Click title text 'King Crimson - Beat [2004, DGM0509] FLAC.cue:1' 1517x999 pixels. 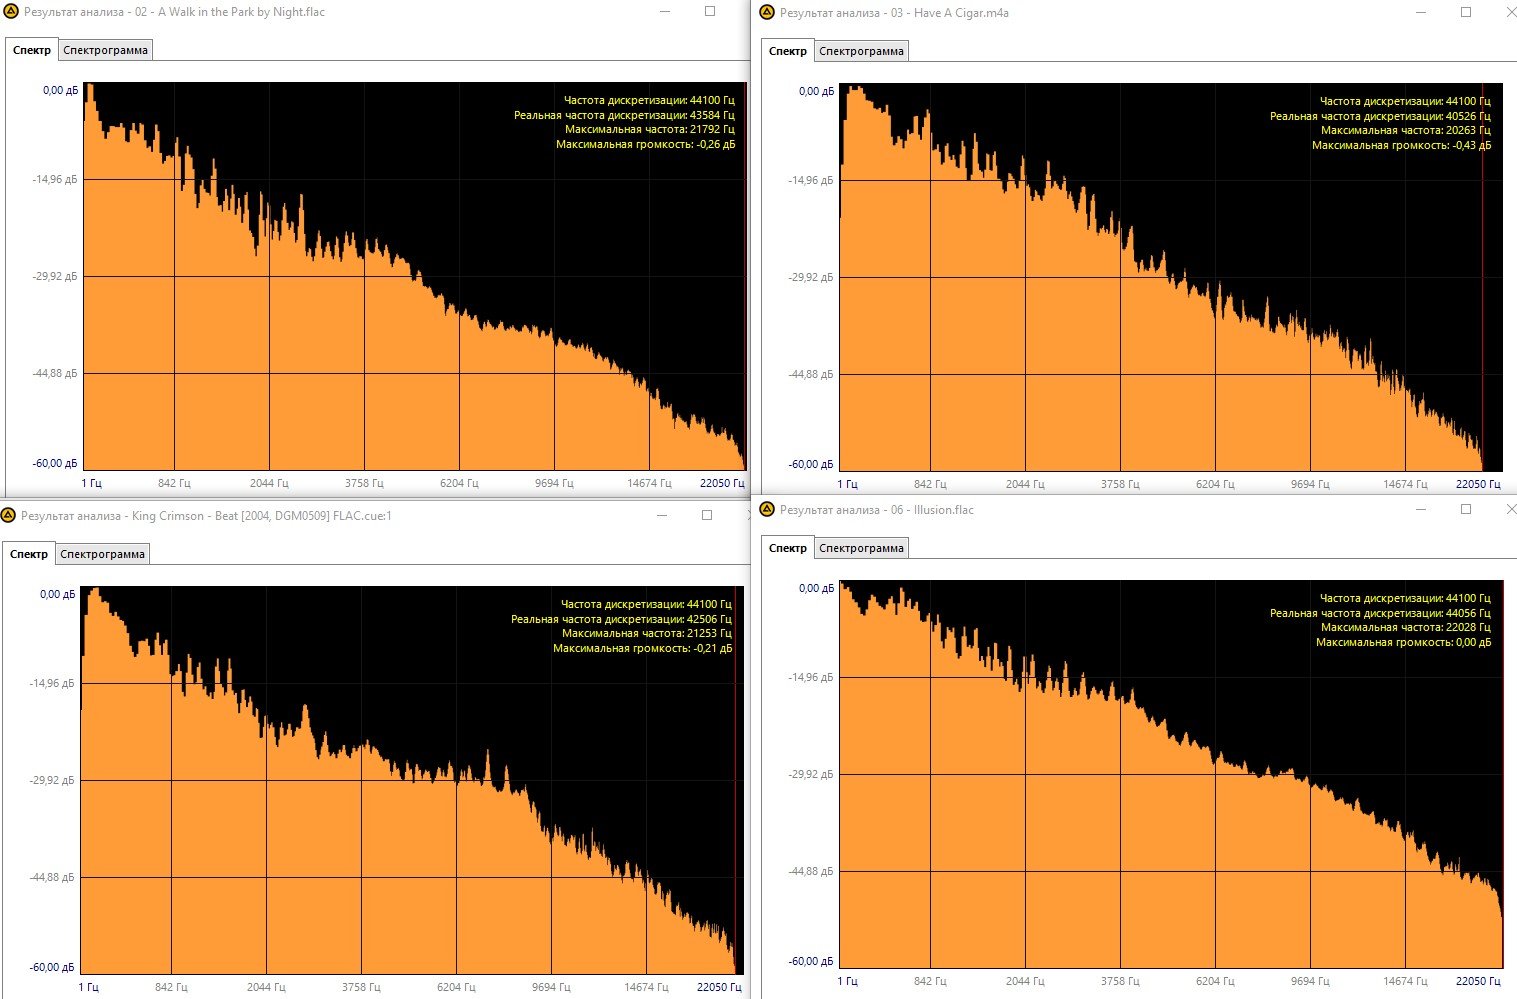coord(262,516)
